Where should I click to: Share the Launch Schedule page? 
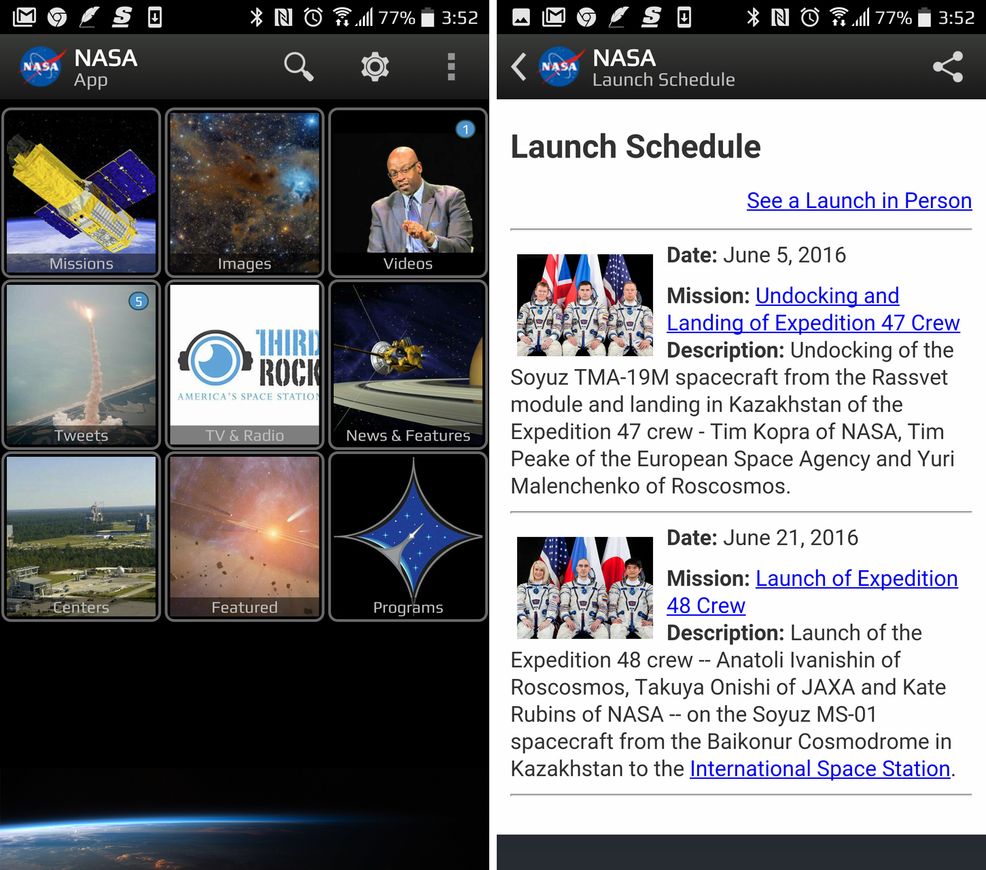click(948, 67)
